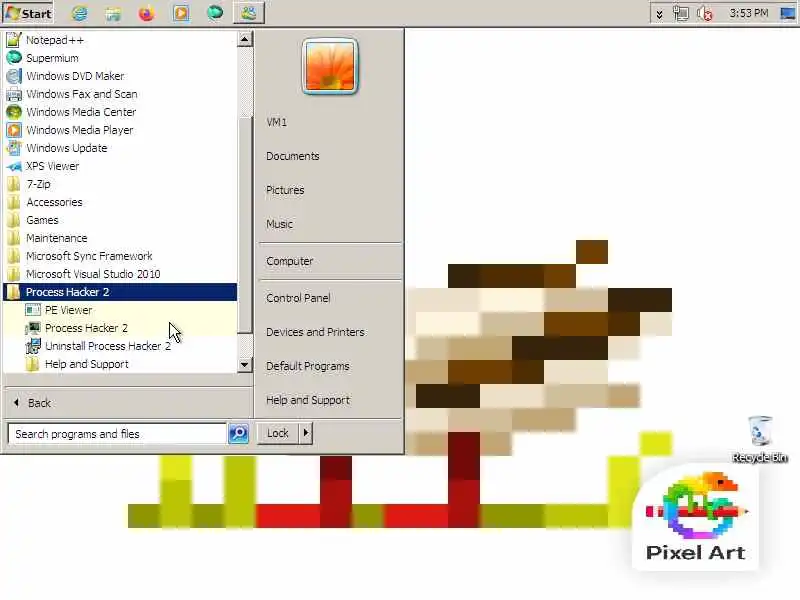Open the Notepad++ program icon
The height and width of the screenshot is (600, 800).
tap(14, 40)
